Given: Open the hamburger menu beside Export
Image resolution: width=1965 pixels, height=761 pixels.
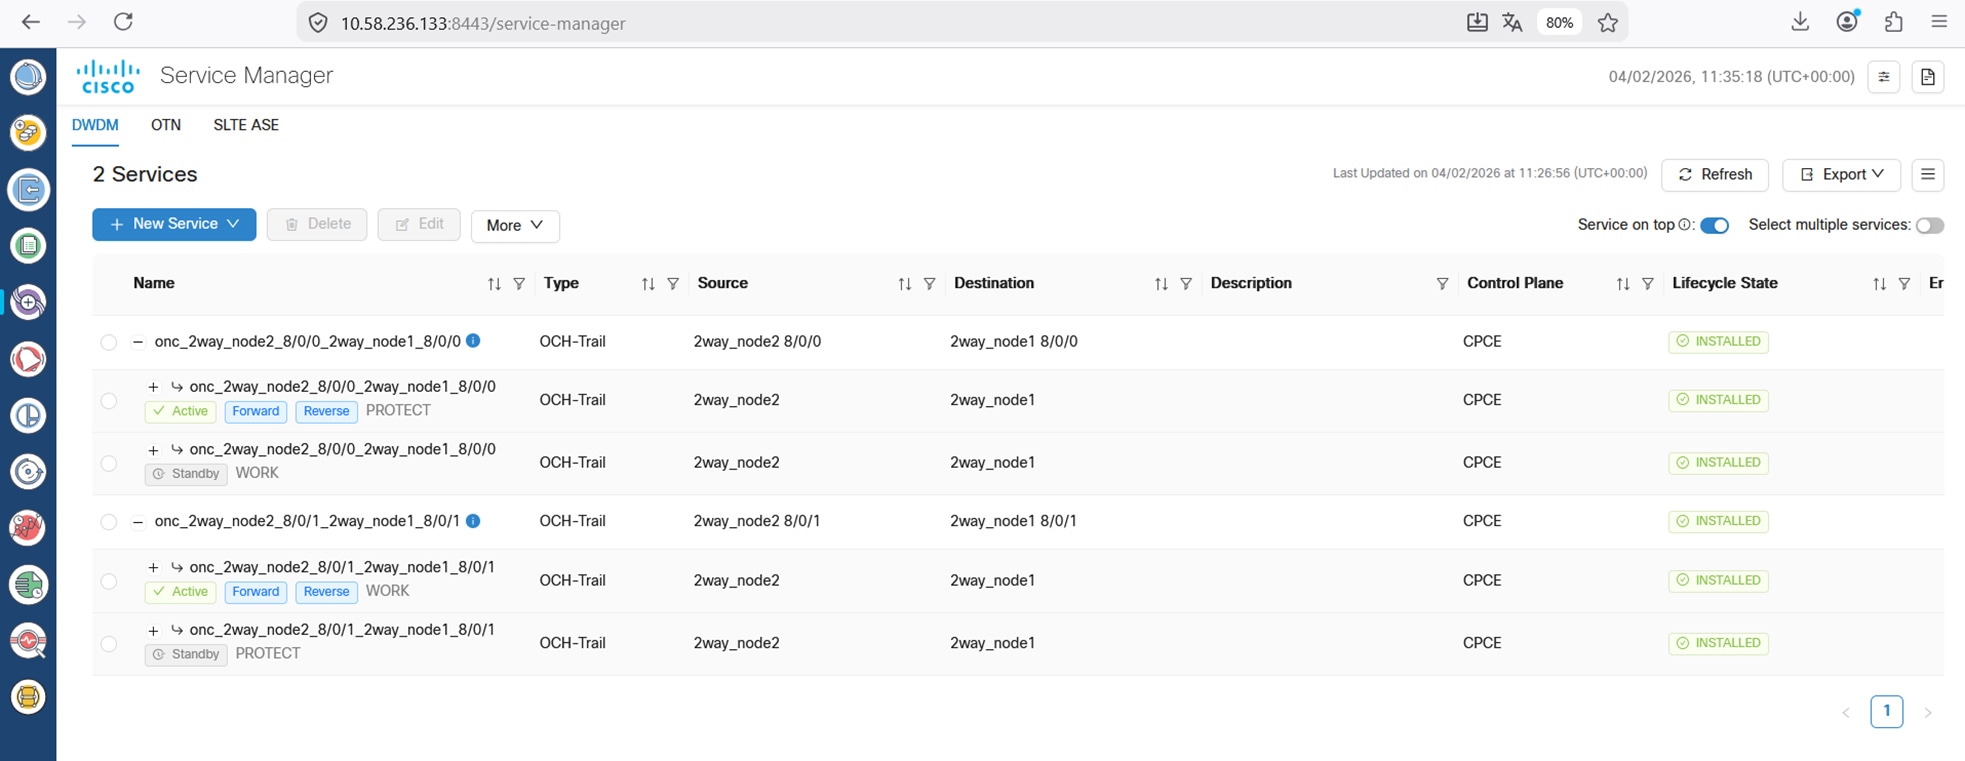Looking at the screenshot, I should pos(1928,175).
